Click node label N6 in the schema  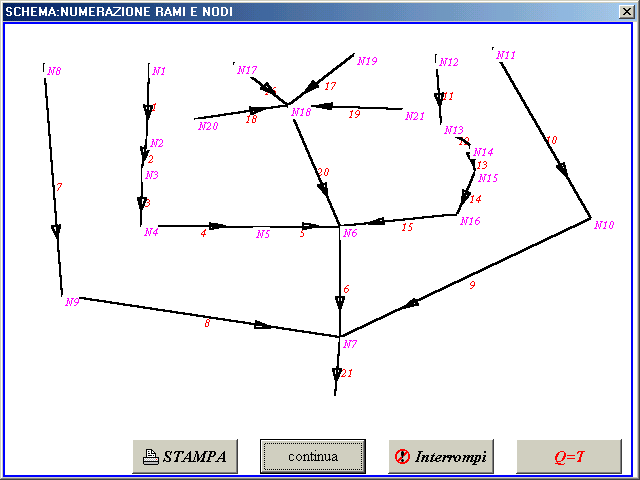350,234
